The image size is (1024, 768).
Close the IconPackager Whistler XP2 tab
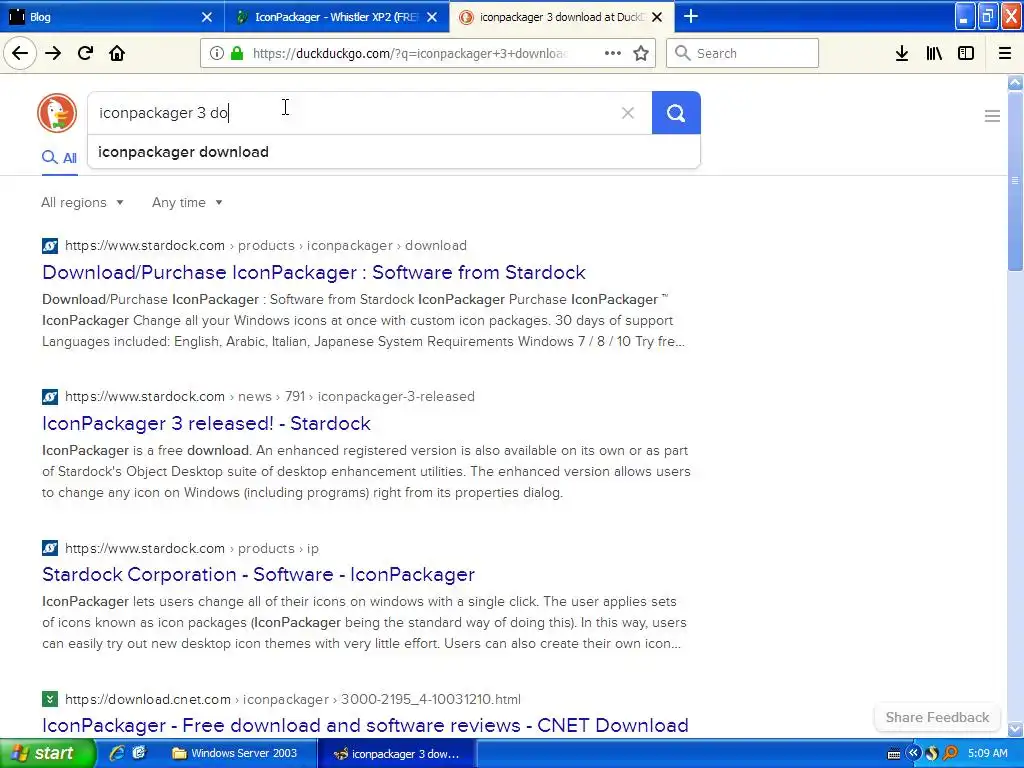[432, 17]
